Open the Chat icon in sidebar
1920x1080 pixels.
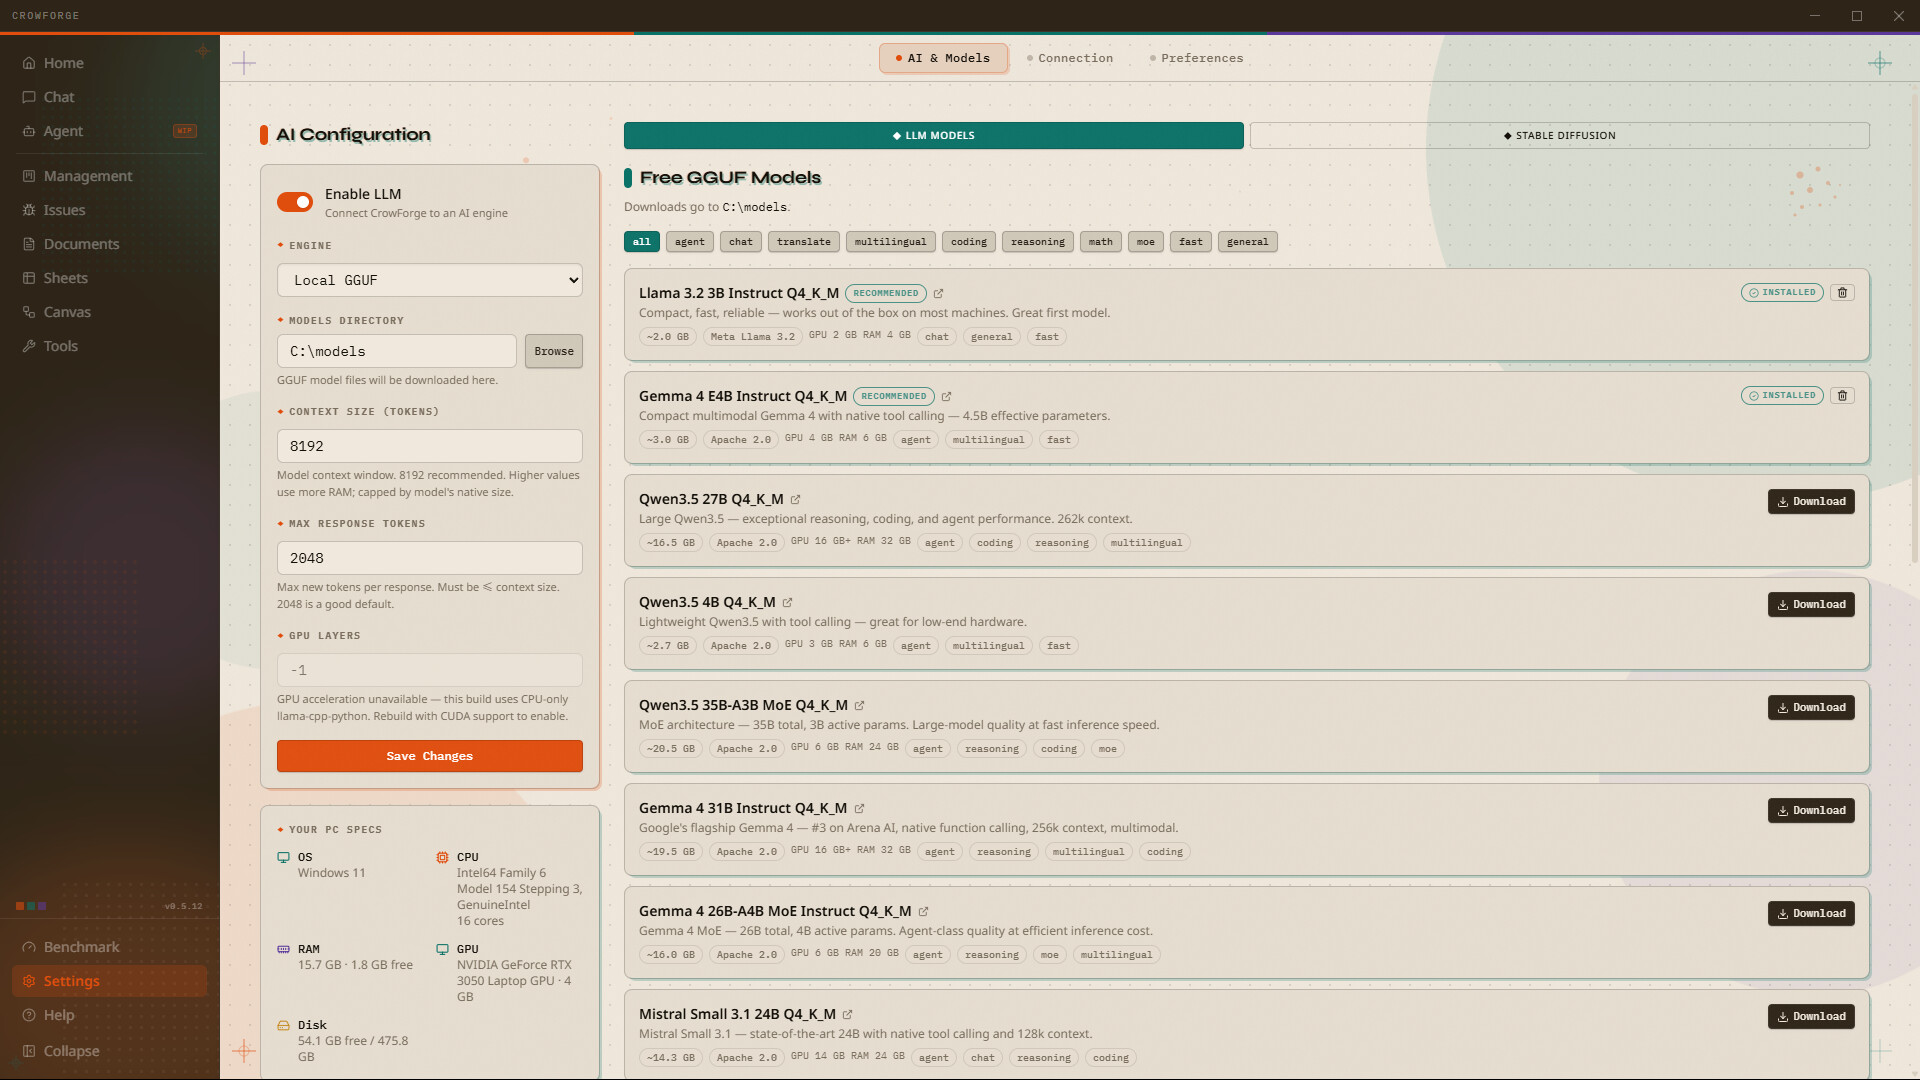coord(29,97)
